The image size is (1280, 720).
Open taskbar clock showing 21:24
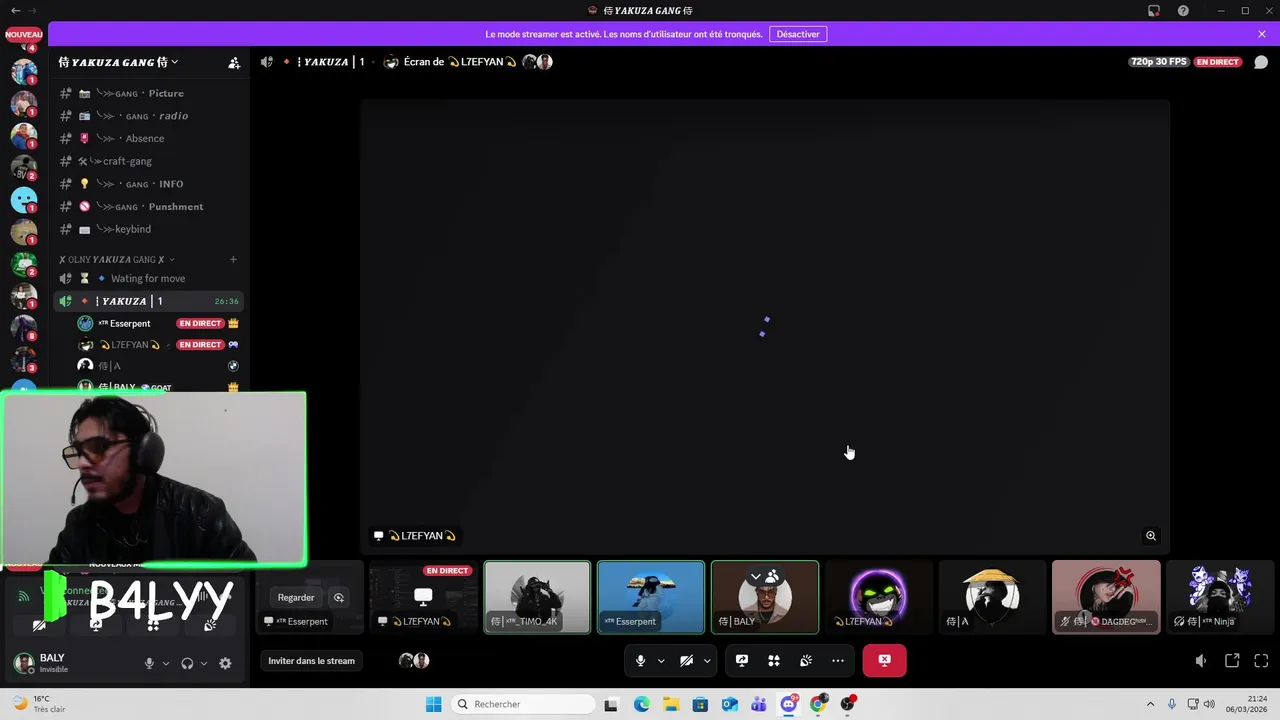(x=1248, y=704)
